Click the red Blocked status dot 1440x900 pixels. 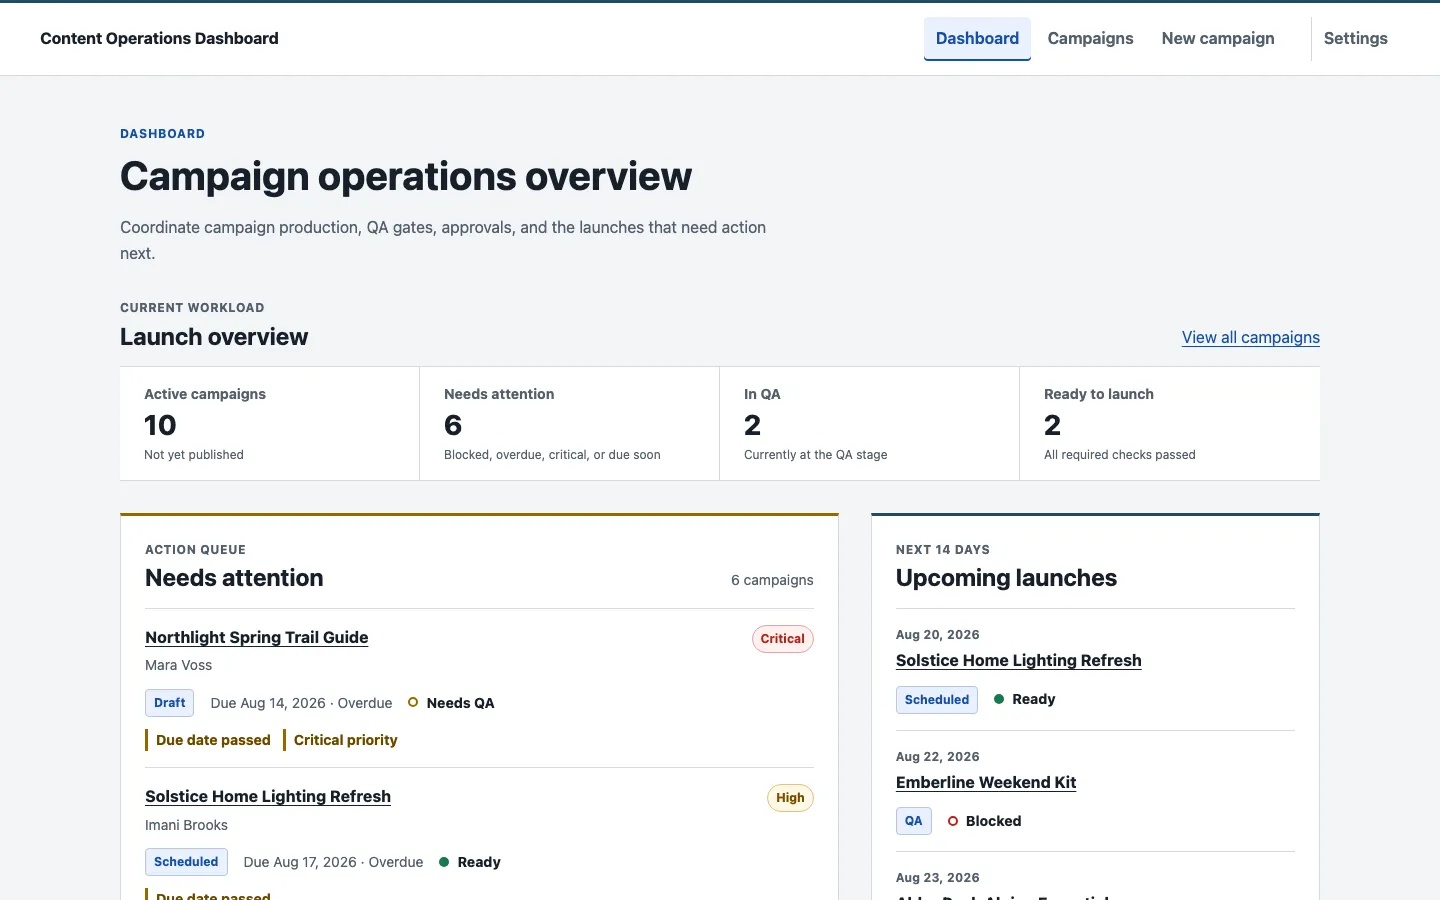pos(953,821)
